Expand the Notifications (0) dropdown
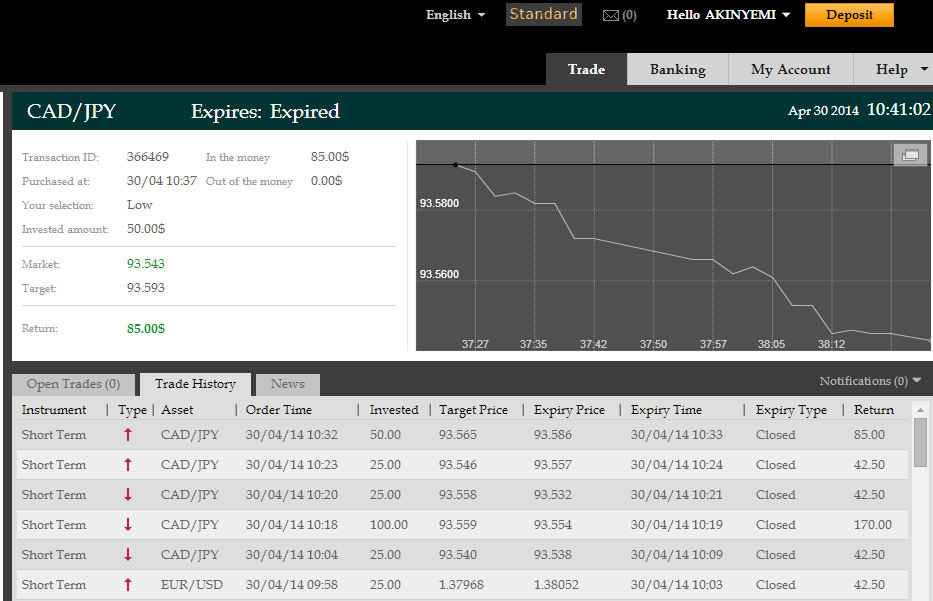The image size is (933, 601). tap(870, 381)
